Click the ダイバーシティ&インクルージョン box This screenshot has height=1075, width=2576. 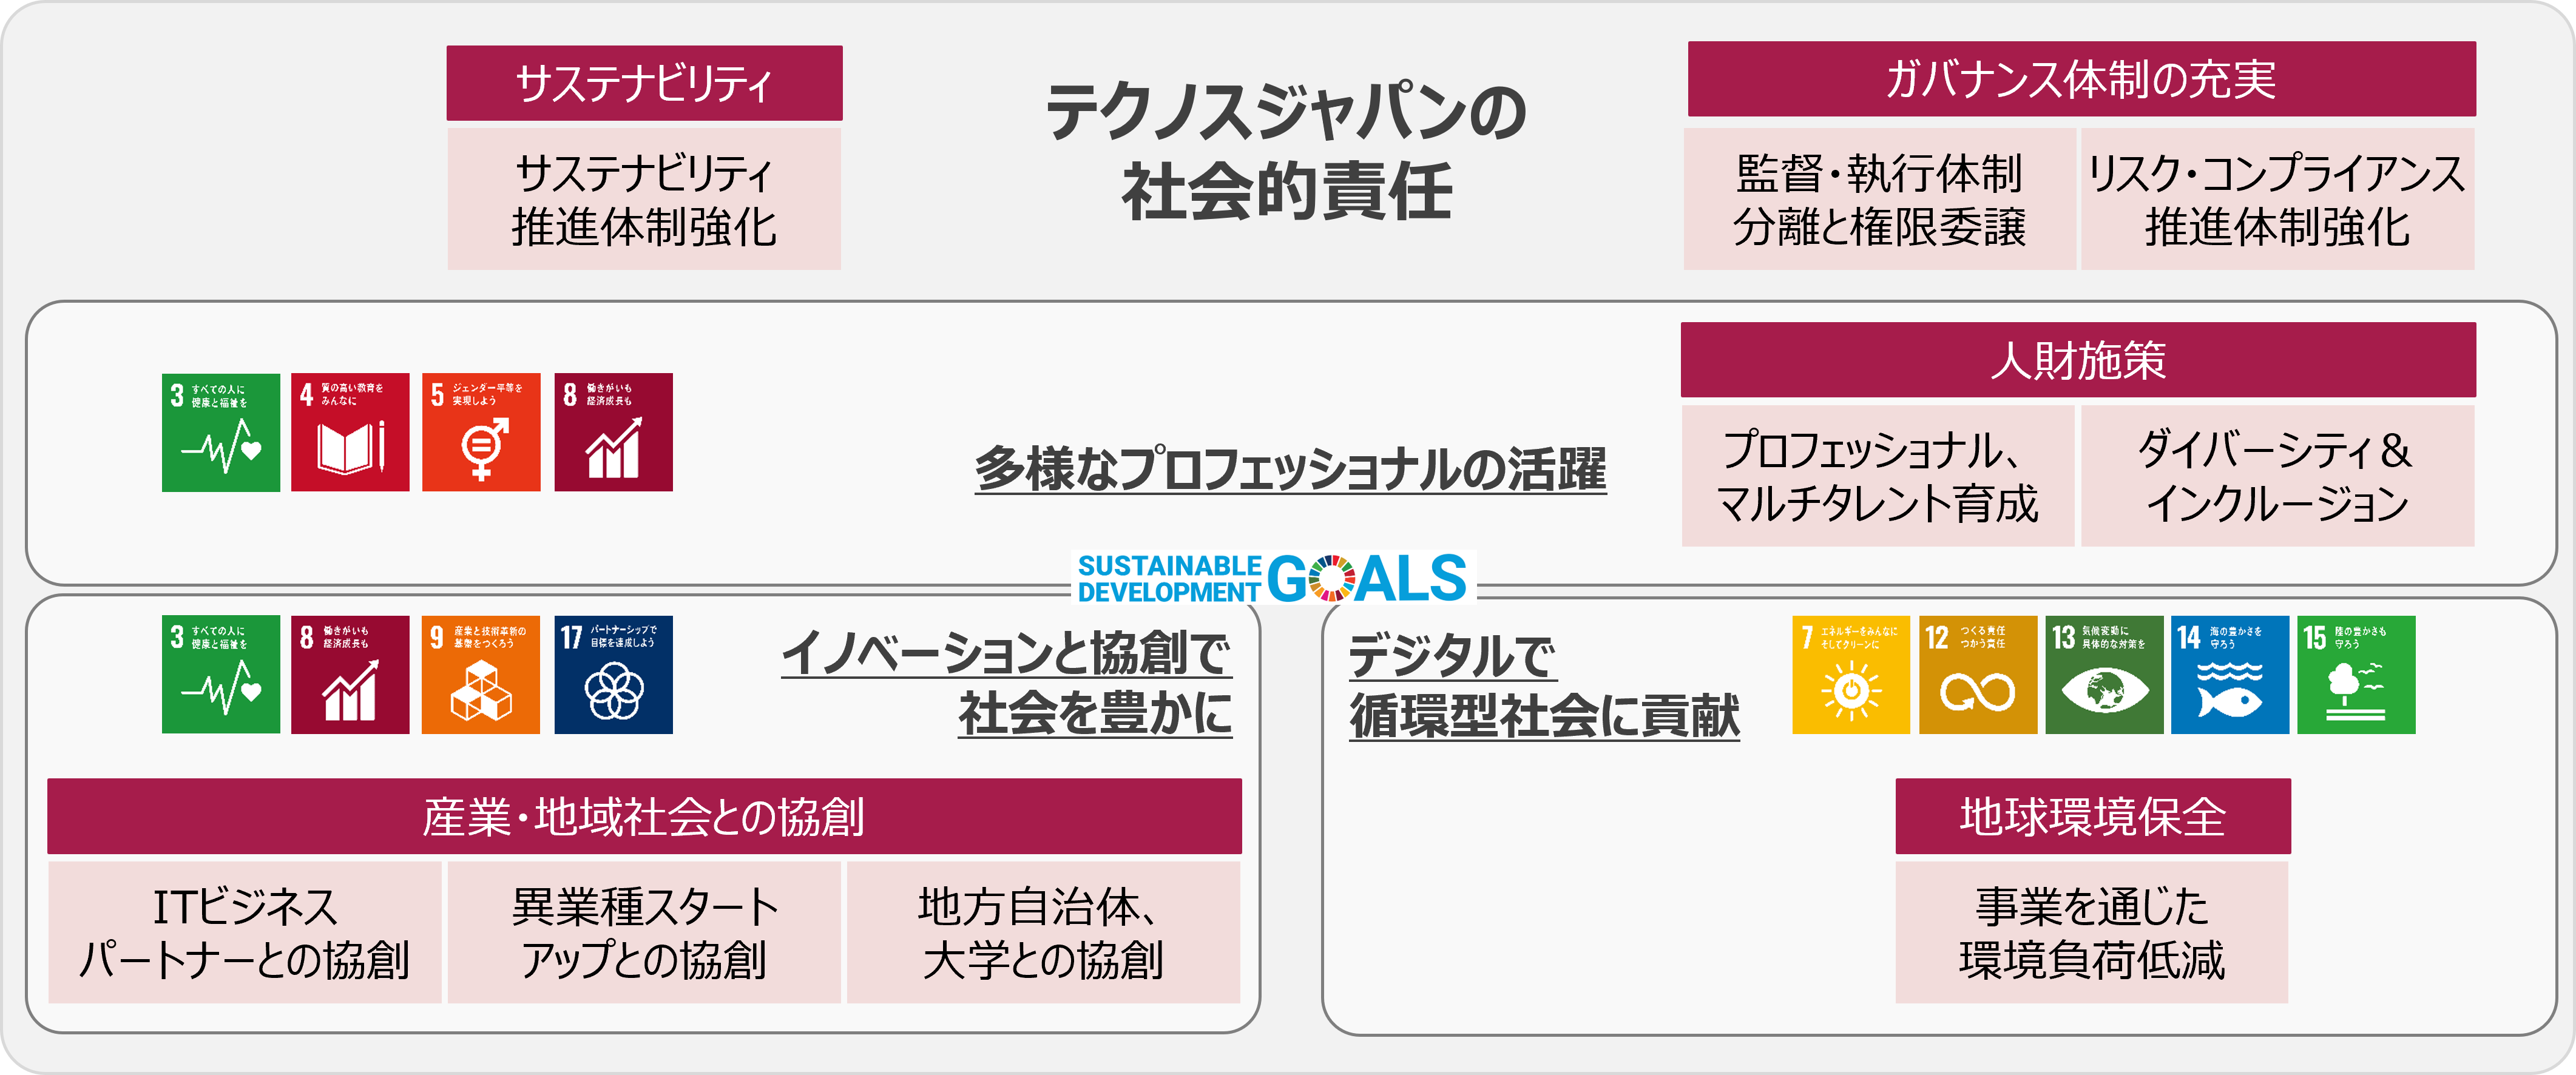click(x=2278, y=476)
